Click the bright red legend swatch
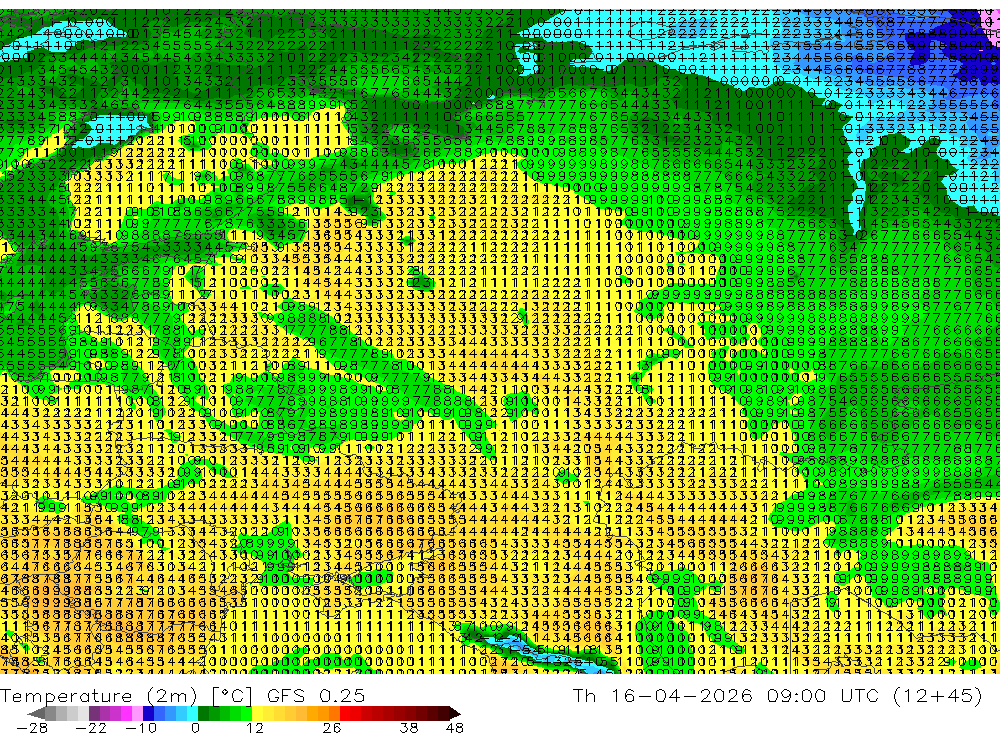Viewport: 1000px width, 733px height. (x=345, y=713)
